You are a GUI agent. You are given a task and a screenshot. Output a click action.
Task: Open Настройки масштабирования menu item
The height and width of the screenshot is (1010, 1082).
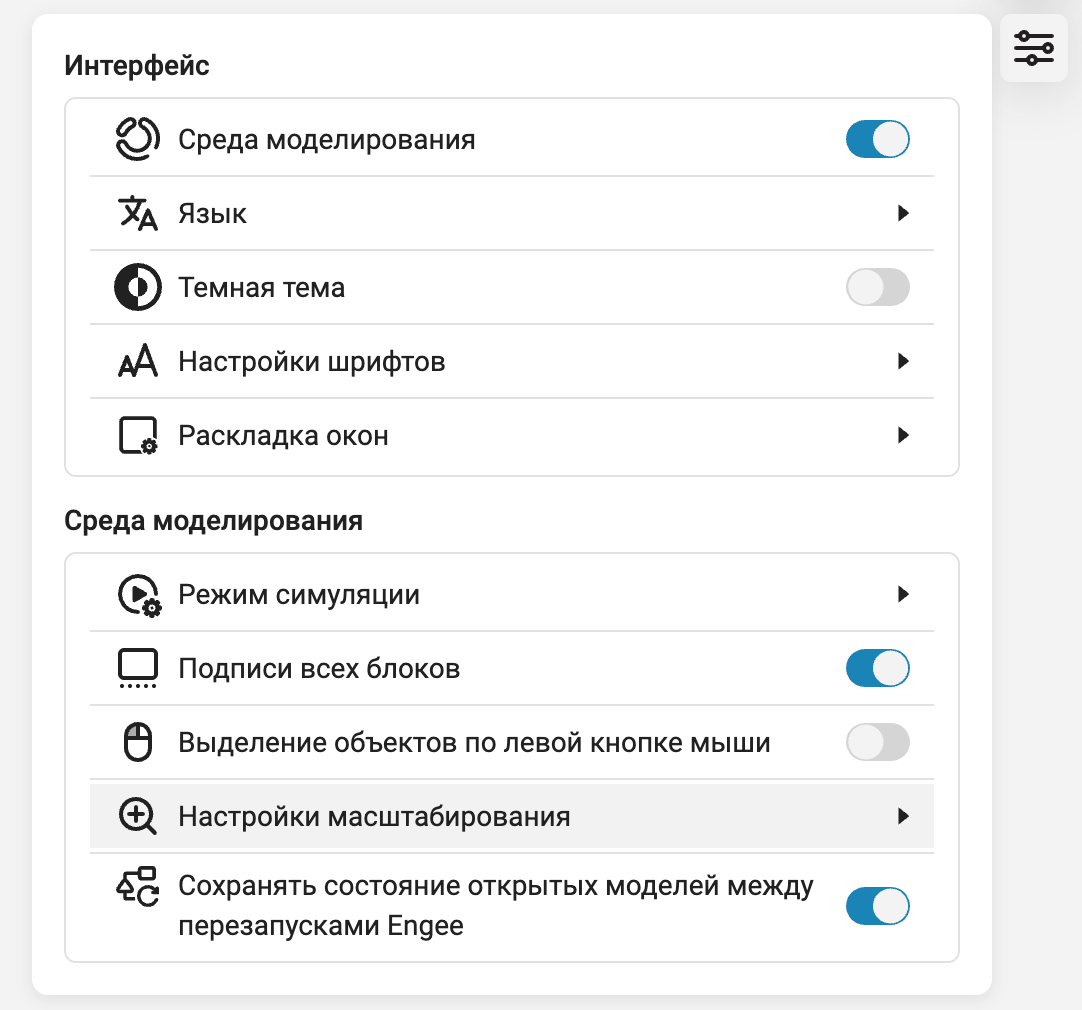point(511,816)
